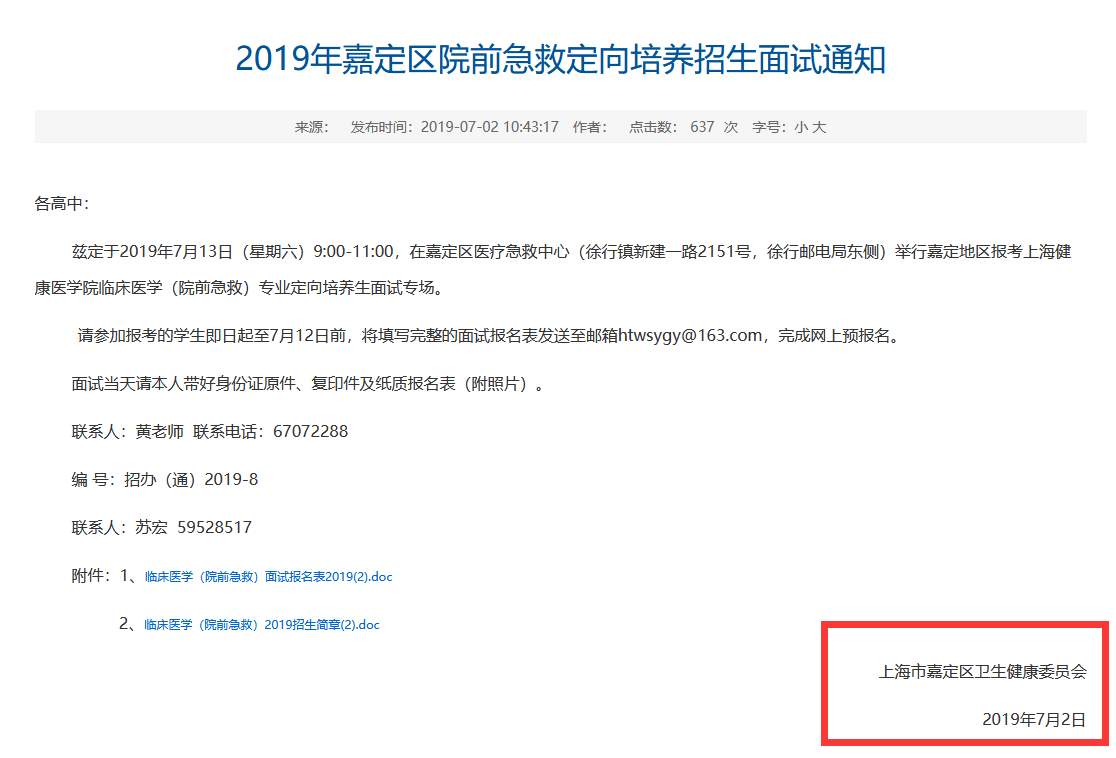Screen dimensions: 1116x758
Task: Click the phone number 59528517
Action: click(214, 527)
